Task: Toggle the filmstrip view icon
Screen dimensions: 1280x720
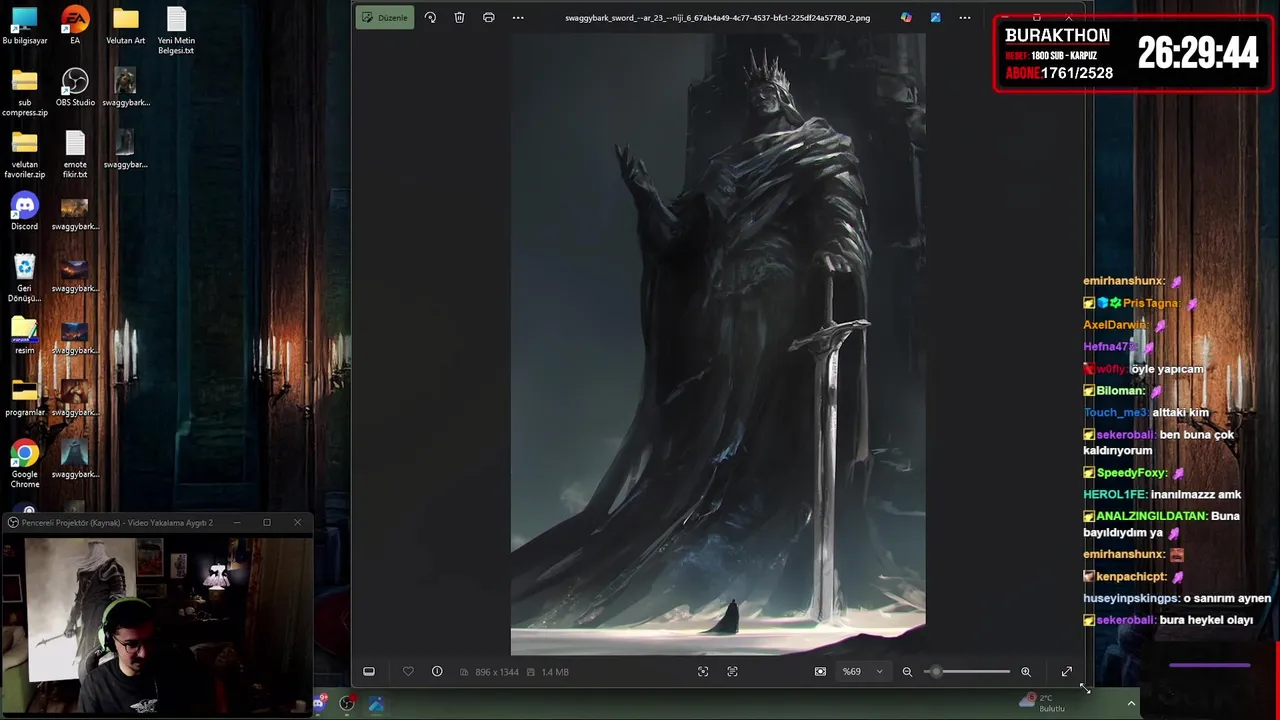Action: [x=368, y=672]
